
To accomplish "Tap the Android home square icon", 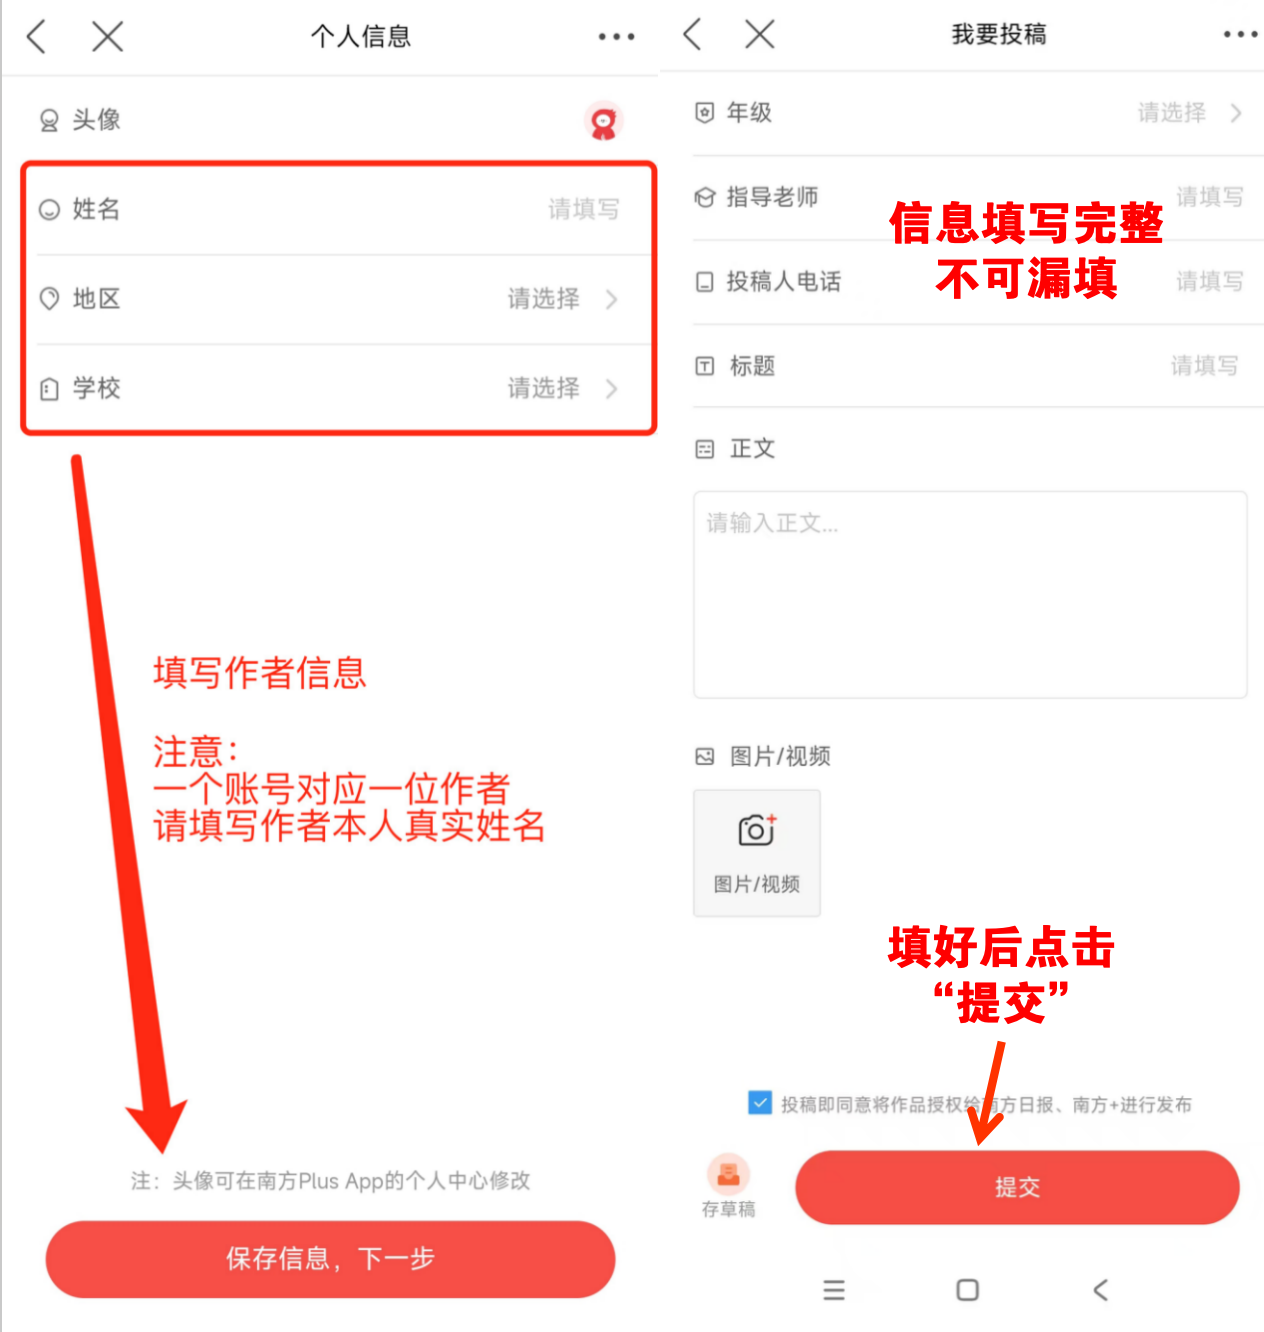I will pos(967,1290).
